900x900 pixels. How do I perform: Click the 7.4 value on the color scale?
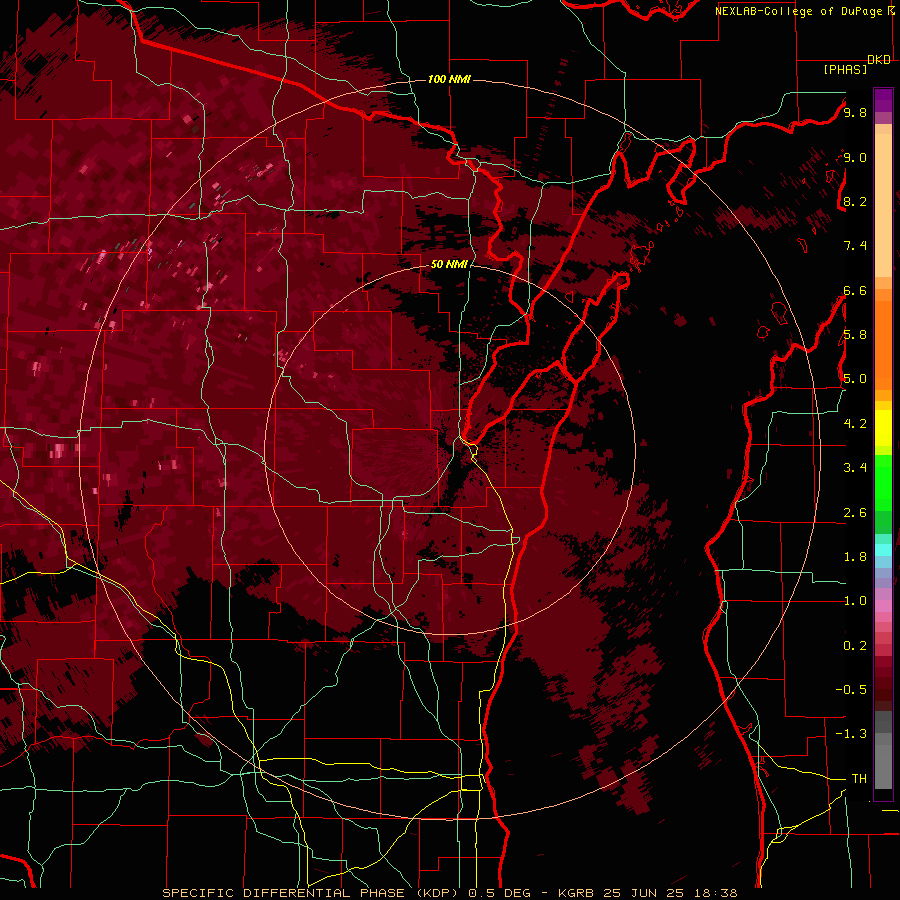coord(855,246)
